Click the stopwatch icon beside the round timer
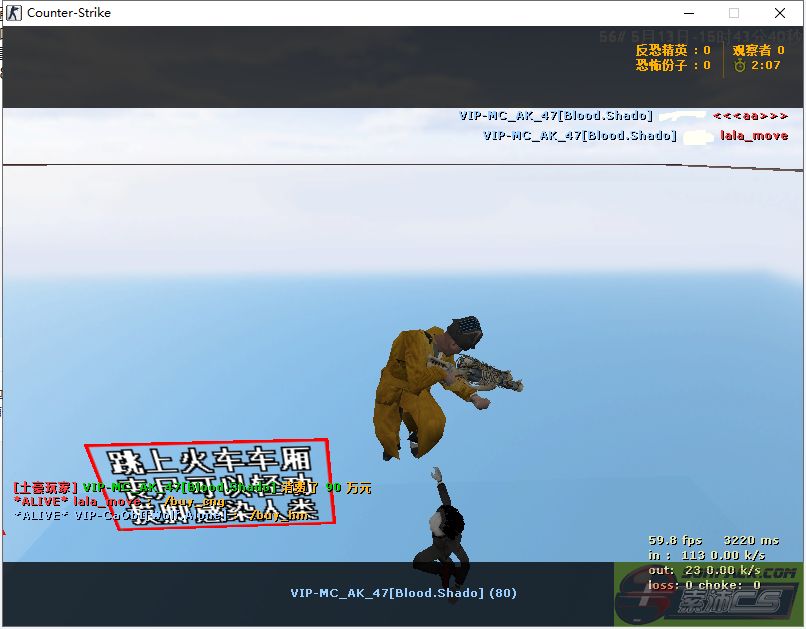The image size is (806, 629). (x=739, y=65)
